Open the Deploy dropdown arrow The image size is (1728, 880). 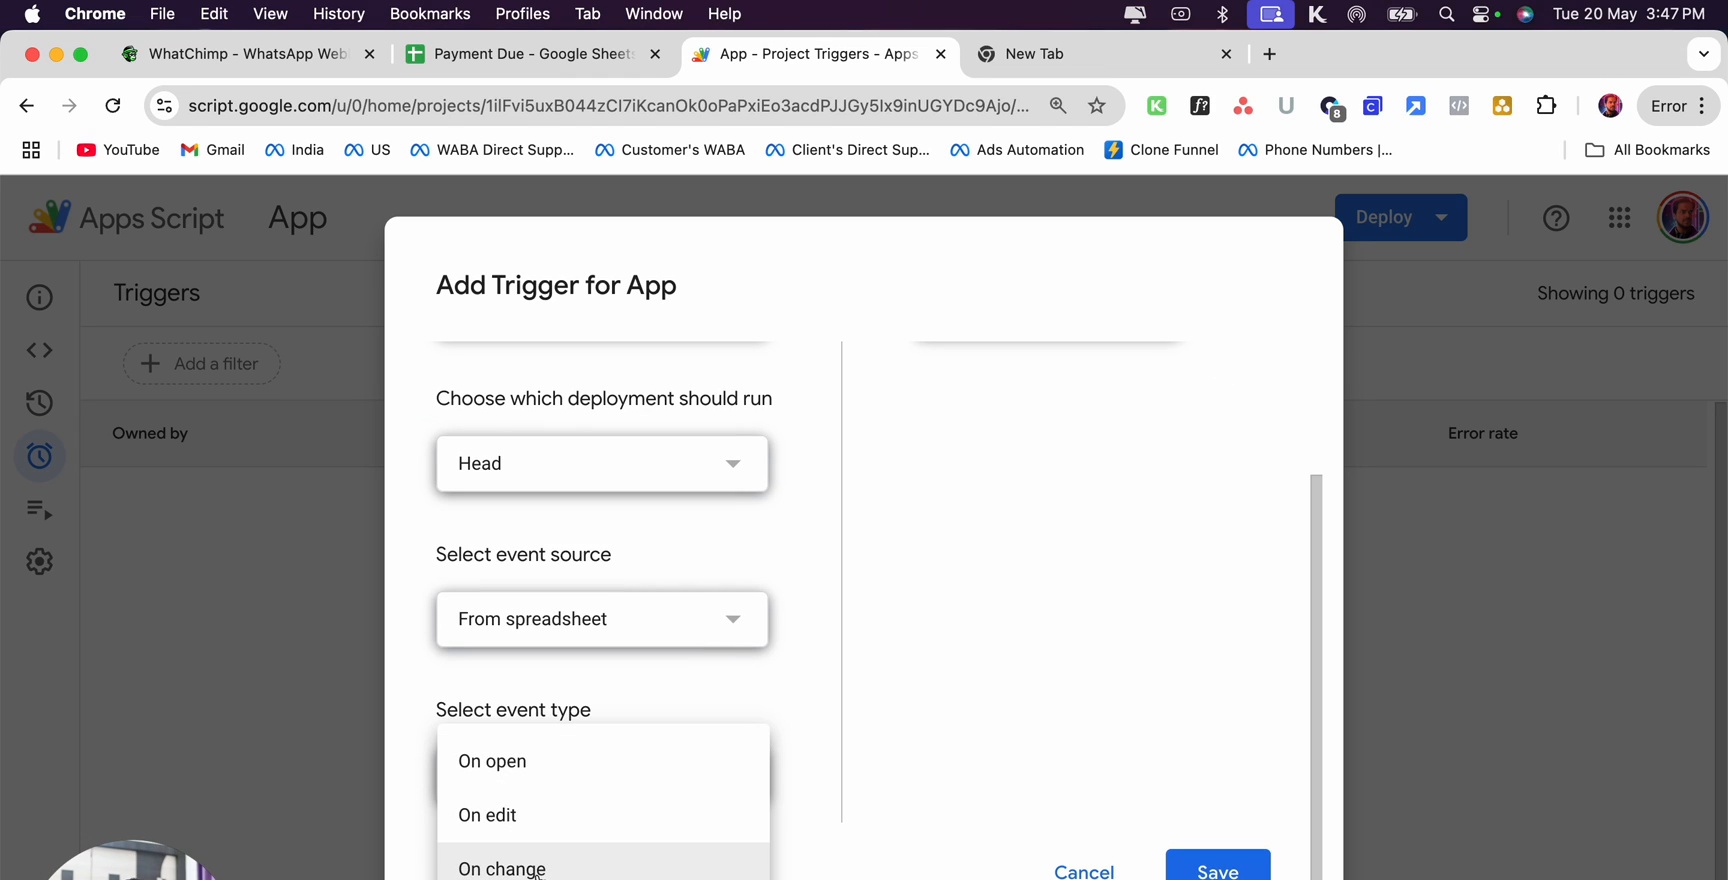1441,217
